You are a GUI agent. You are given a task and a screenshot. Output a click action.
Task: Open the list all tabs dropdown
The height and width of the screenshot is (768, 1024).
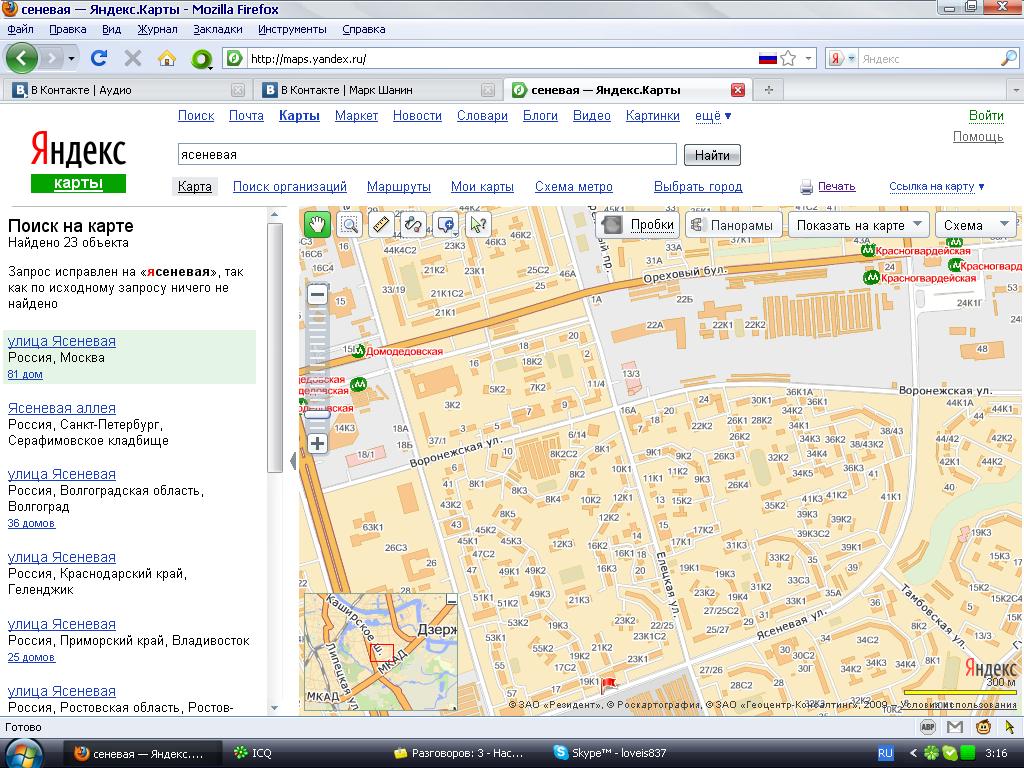tap(1016, 90)
